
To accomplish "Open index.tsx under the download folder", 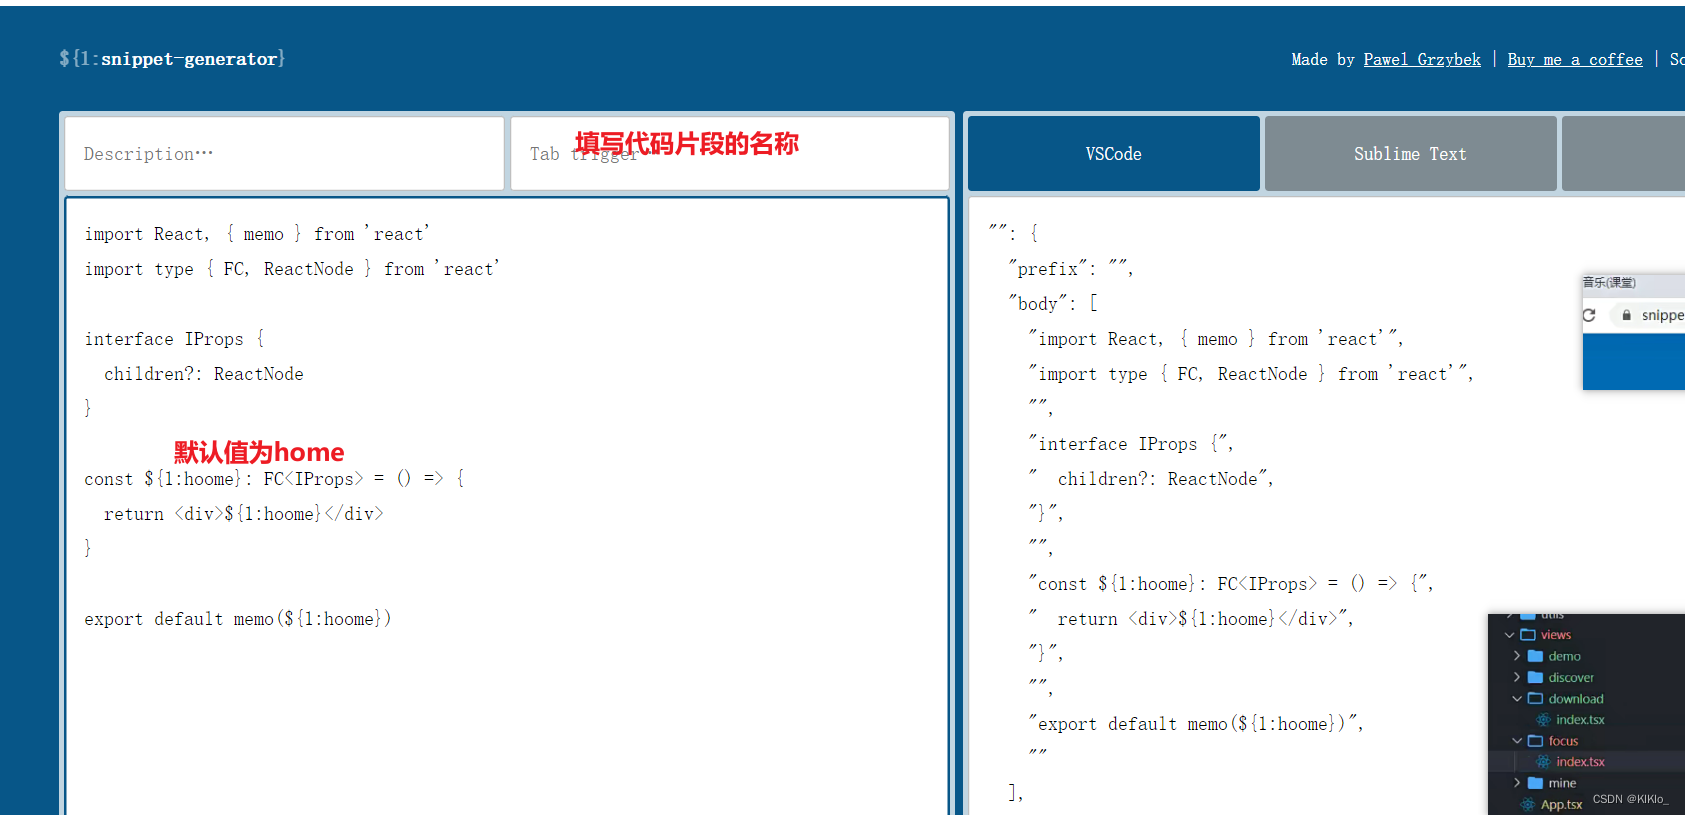I will [x=1580, y=720].
